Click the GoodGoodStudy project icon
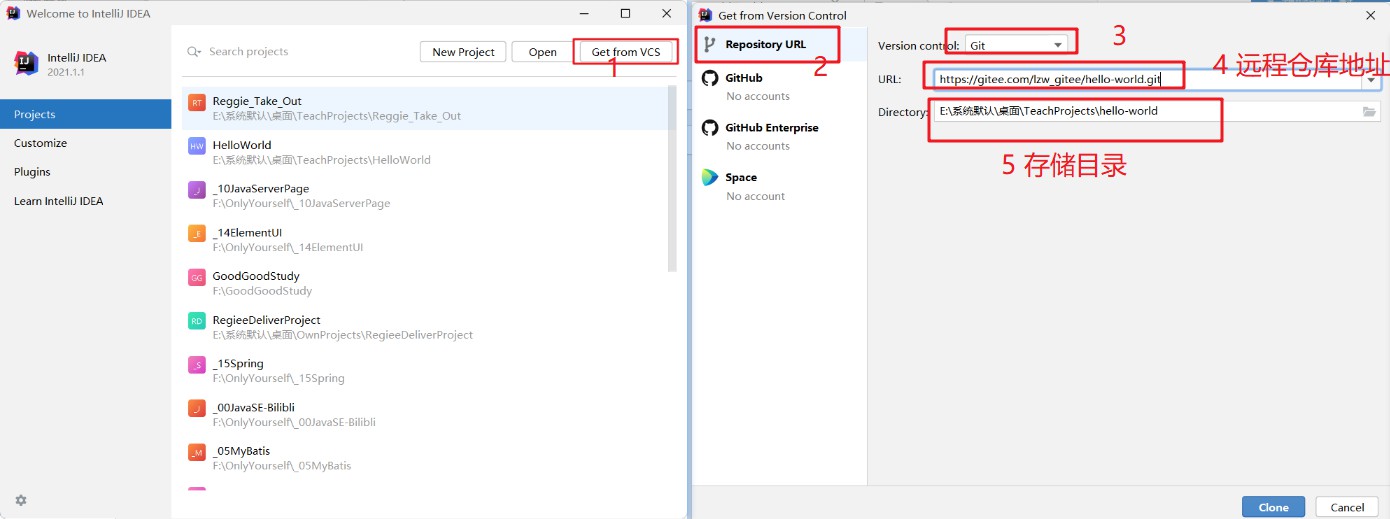Image resolution: width=1390 pixels, height=519 pixels. [197, 277]
